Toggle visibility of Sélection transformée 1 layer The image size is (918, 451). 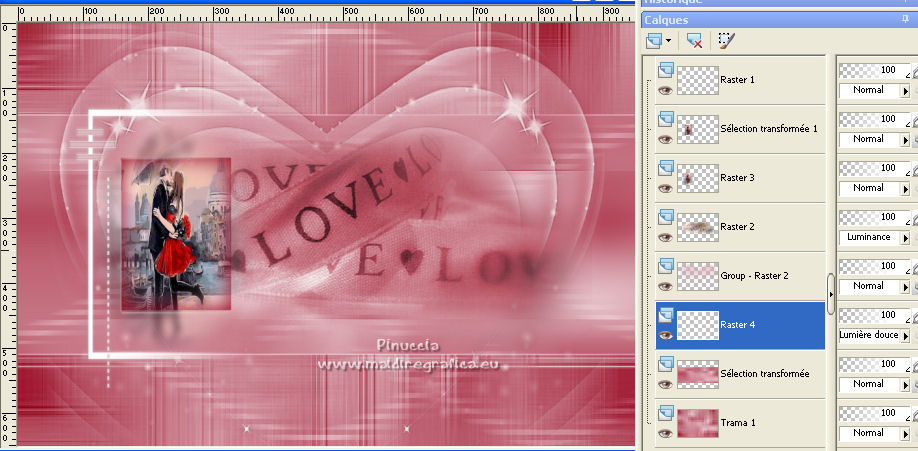[665, 139]
